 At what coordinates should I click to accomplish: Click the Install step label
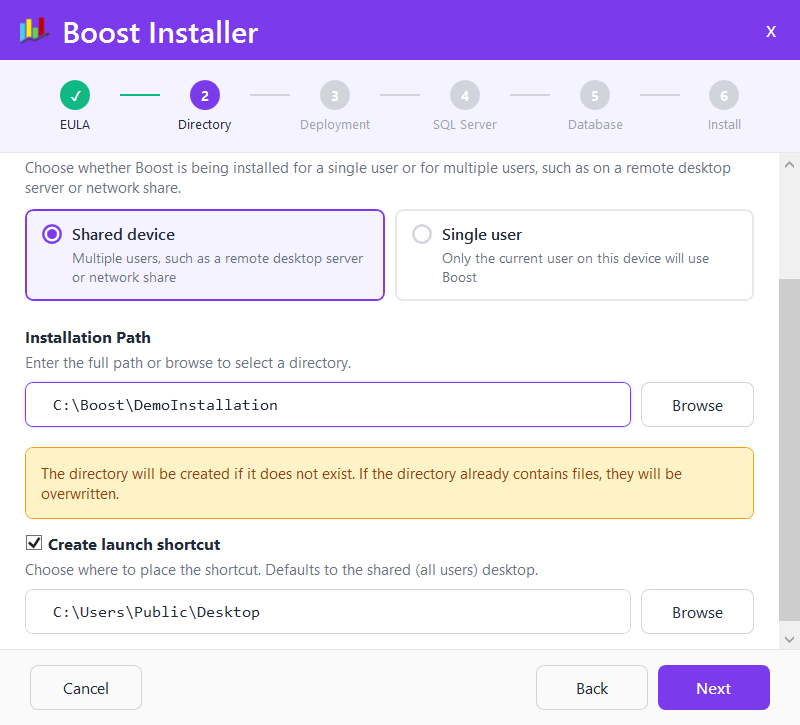tap(724, 124)
